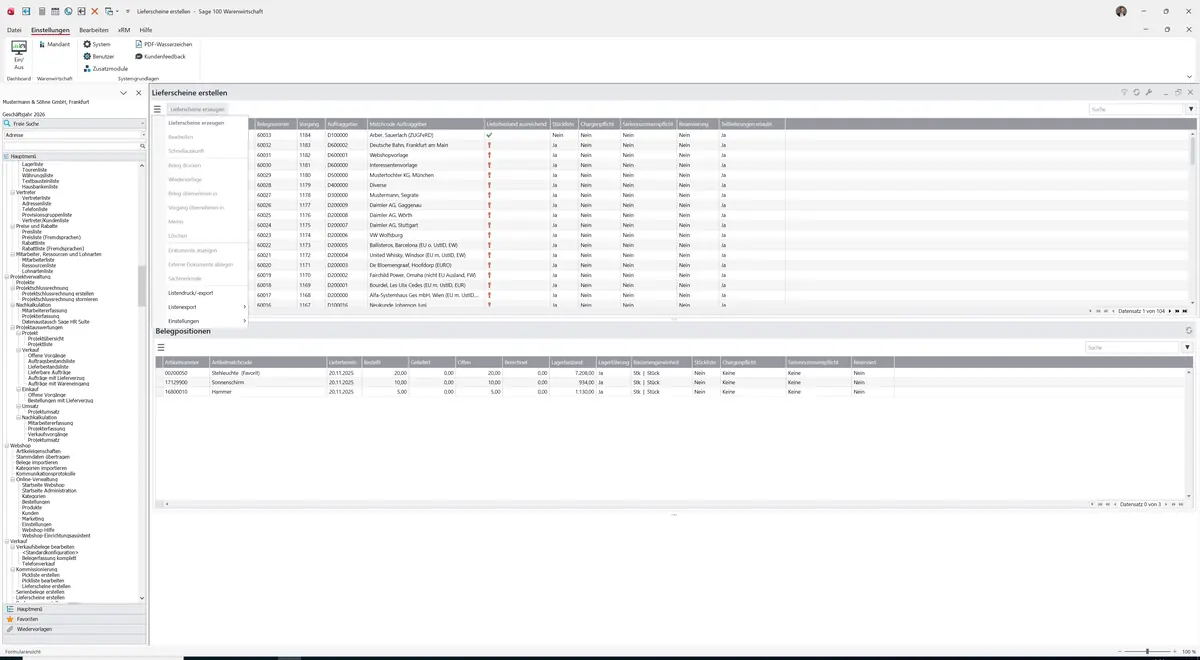Viewport: 1200px width, 660px height.
Task: Open PDF-Wasserzeichen settings
Action: click(x=164, y=45)
